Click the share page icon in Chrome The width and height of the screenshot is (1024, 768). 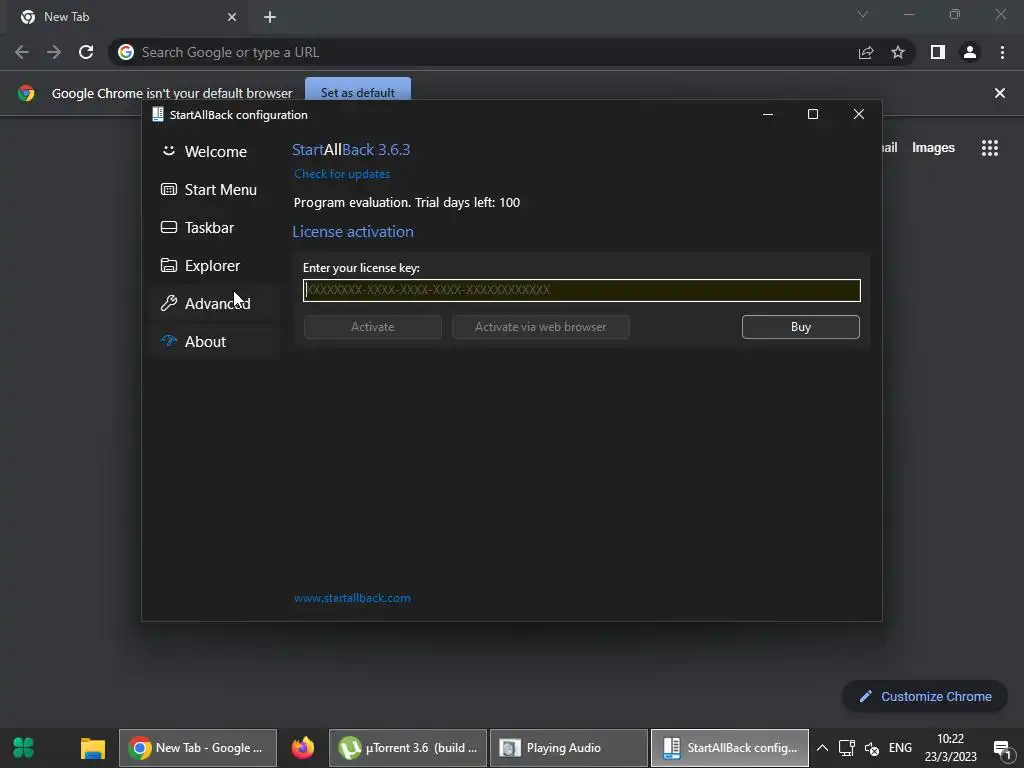[866, 52]
